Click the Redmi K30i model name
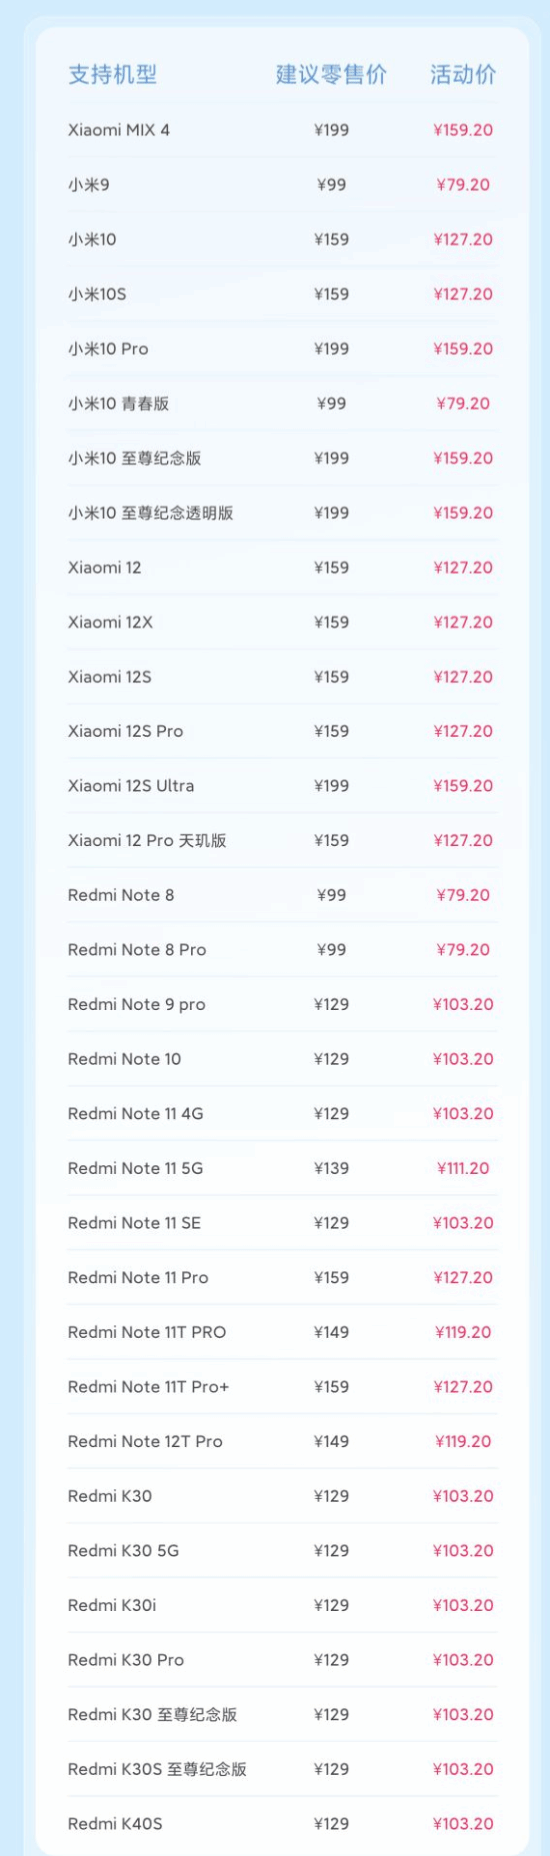Image resolution: width=550 pixels, height=1856 pixels. point(112,1606)
